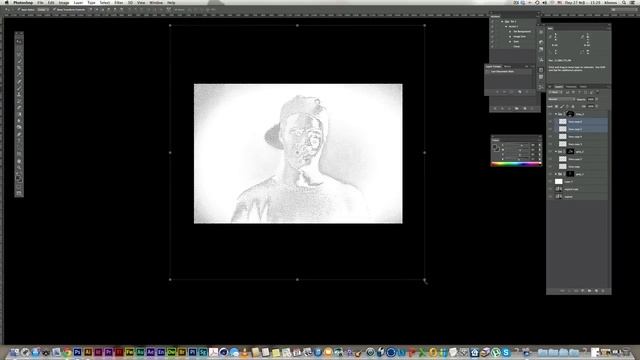Open the Help menu
The height and width of the screenshot is (360, 640).
171,2
